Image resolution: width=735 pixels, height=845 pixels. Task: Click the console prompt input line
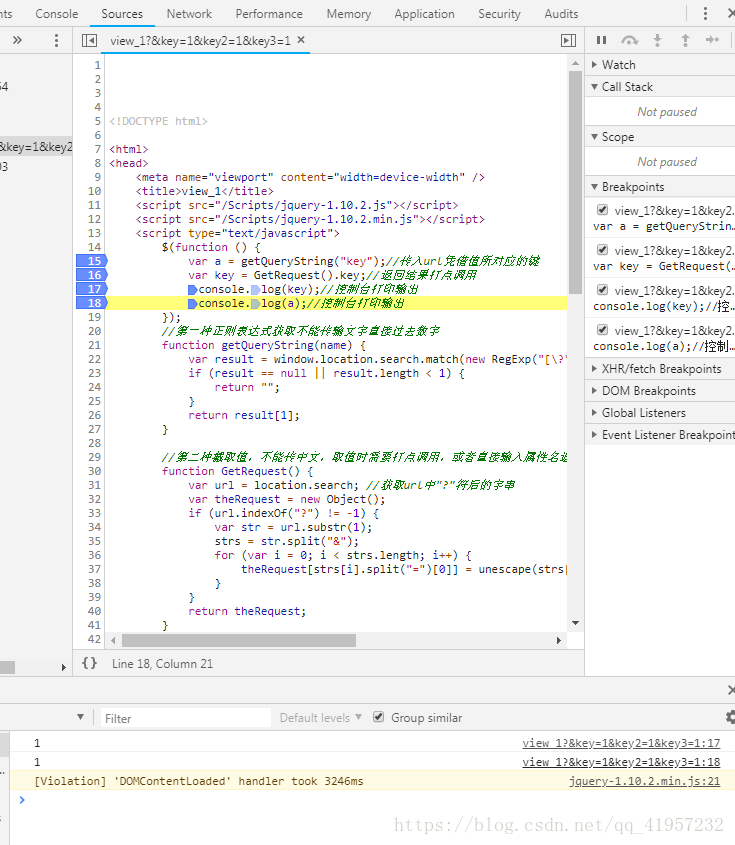click(372, 800)
